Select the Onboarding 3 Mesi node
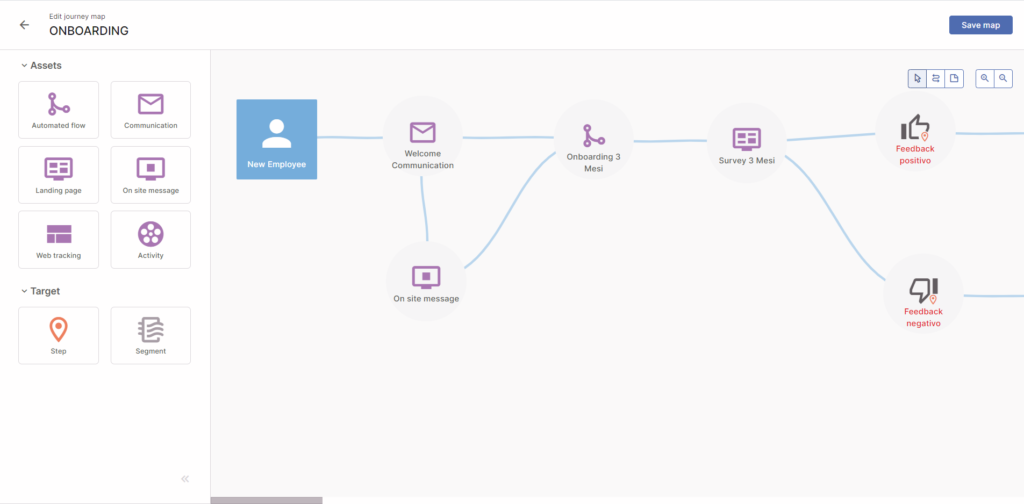The width and height of the screenshot is (1024, 504). (594, 139)
